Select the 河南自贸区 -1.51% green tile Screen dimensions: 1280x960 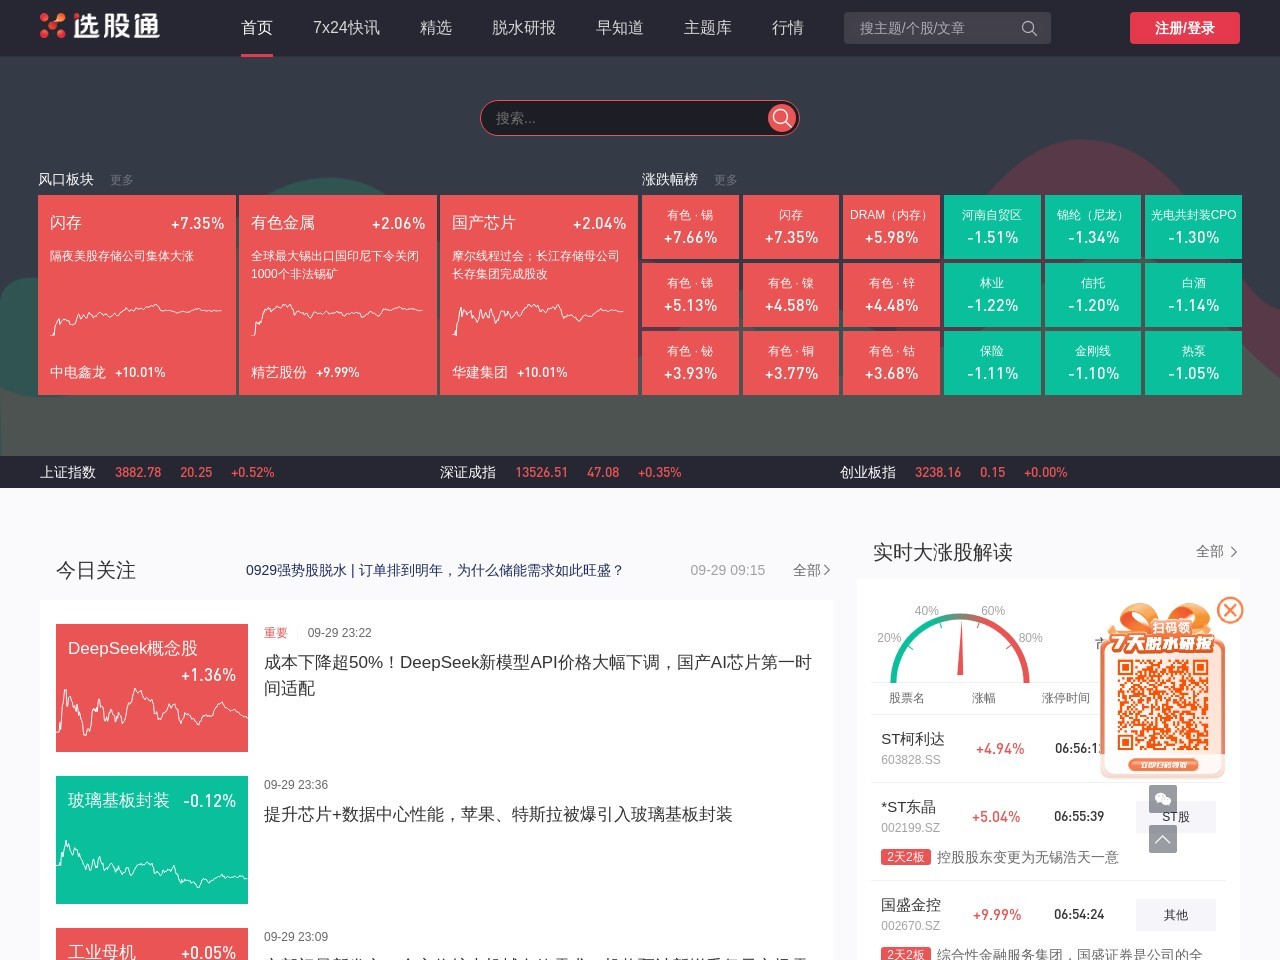(992, 227)
